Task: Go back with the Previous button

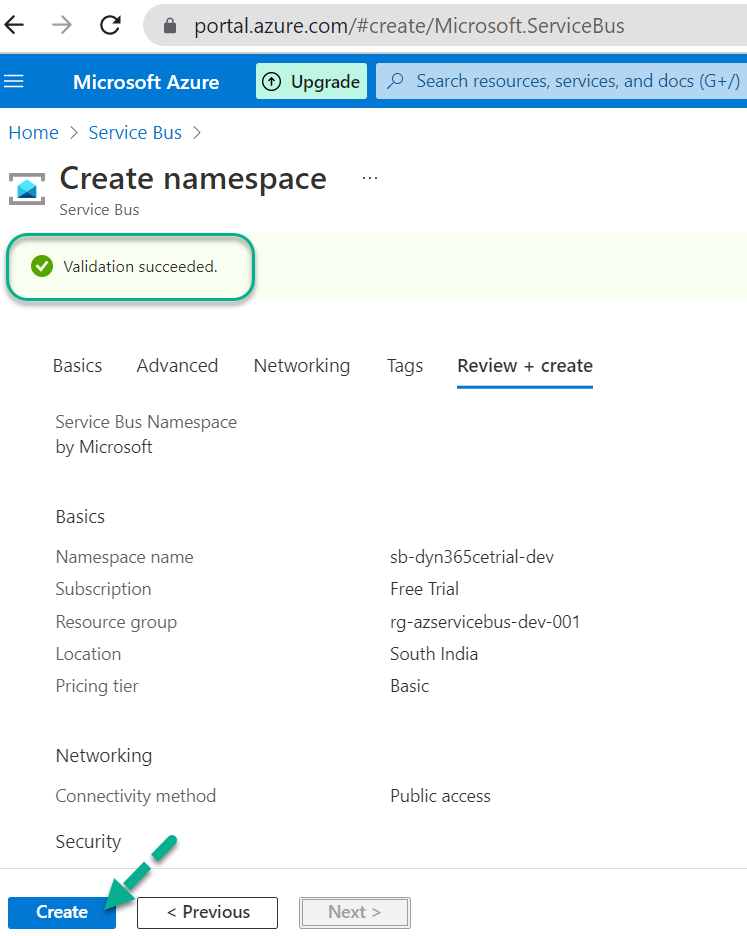Action: click(x=208, y=912)
